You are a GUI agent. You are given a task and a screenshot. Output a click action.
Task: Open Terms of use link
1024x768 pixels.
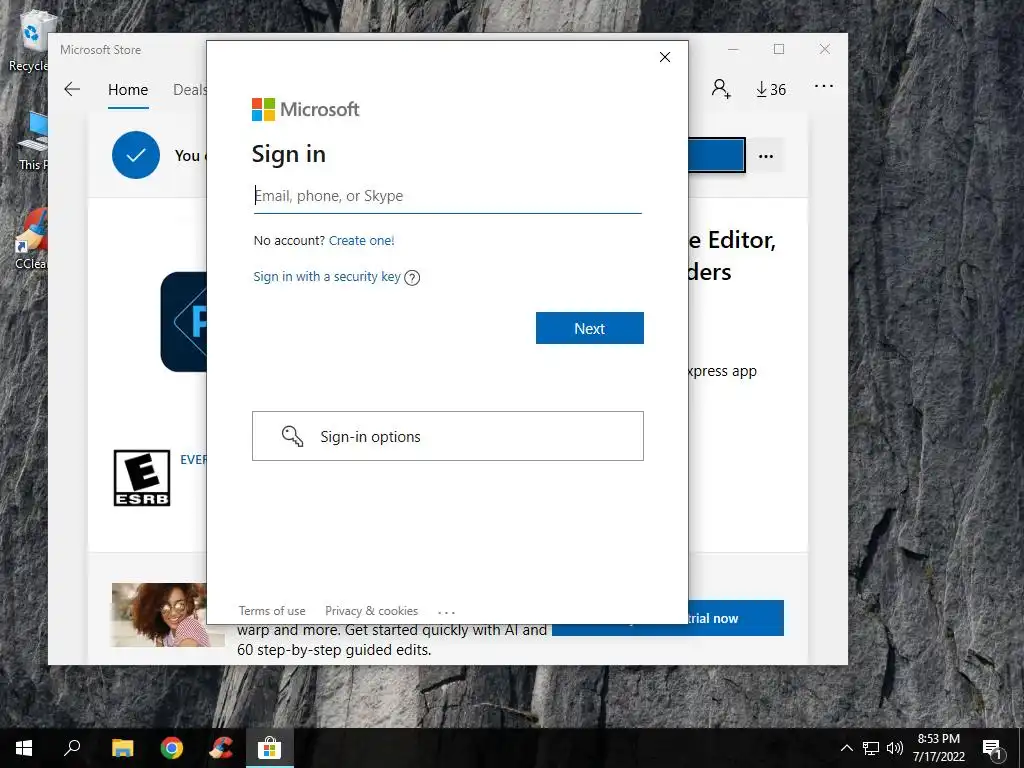click(272, 611)
